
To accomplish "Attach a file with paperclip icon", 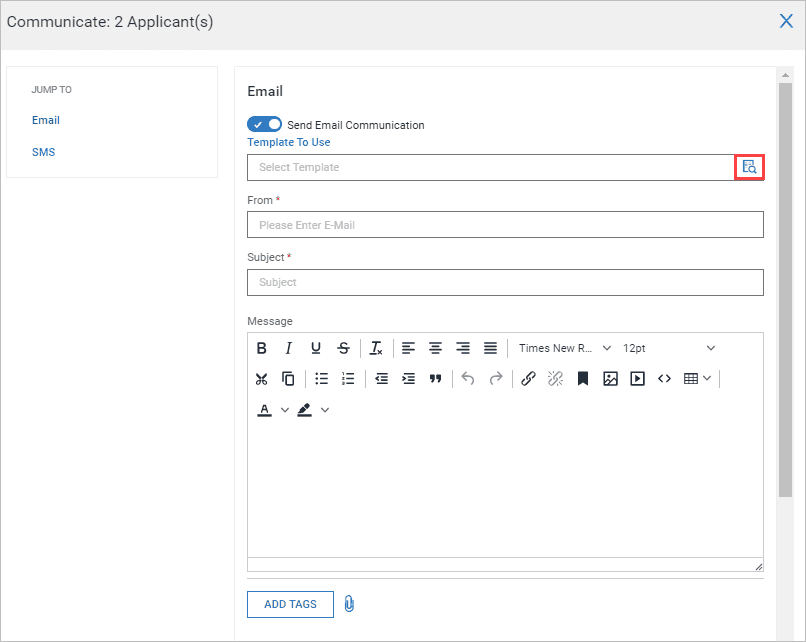I will point(349,603).
